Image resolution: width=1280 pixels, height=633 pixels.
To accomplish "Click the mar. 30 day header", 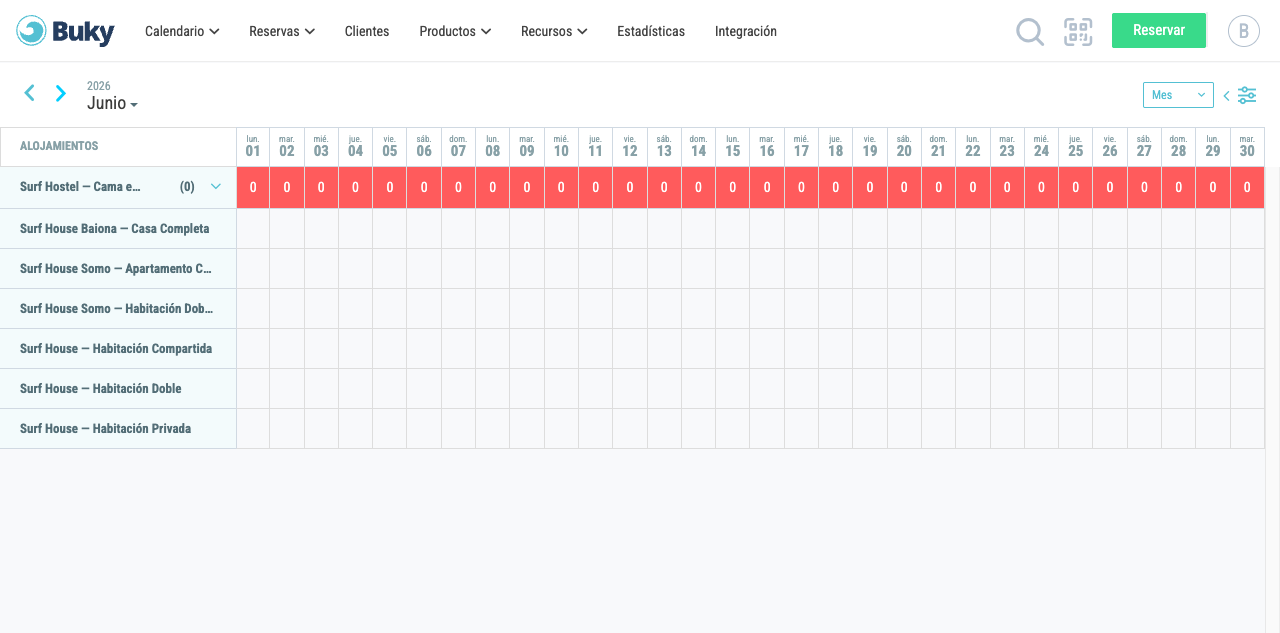I will click(x=1247, y=146).
